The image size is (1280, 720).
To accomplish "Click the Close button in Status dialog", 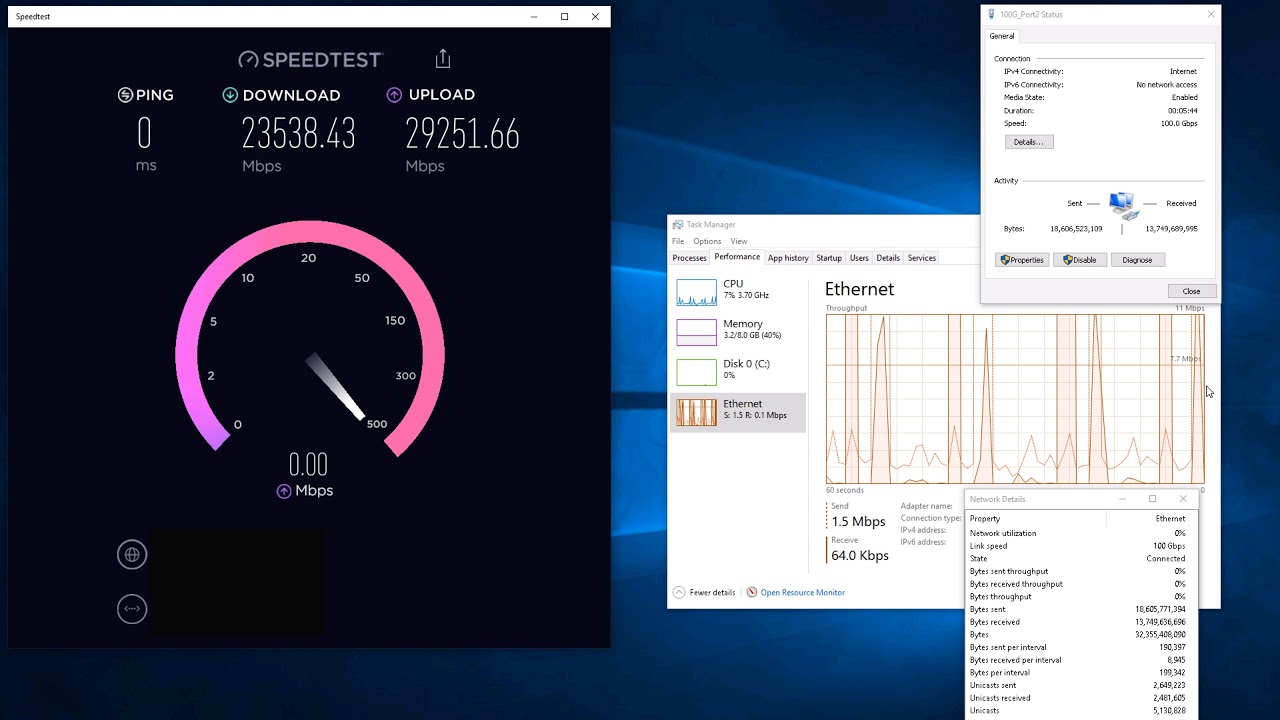I will coord(1191,291).
